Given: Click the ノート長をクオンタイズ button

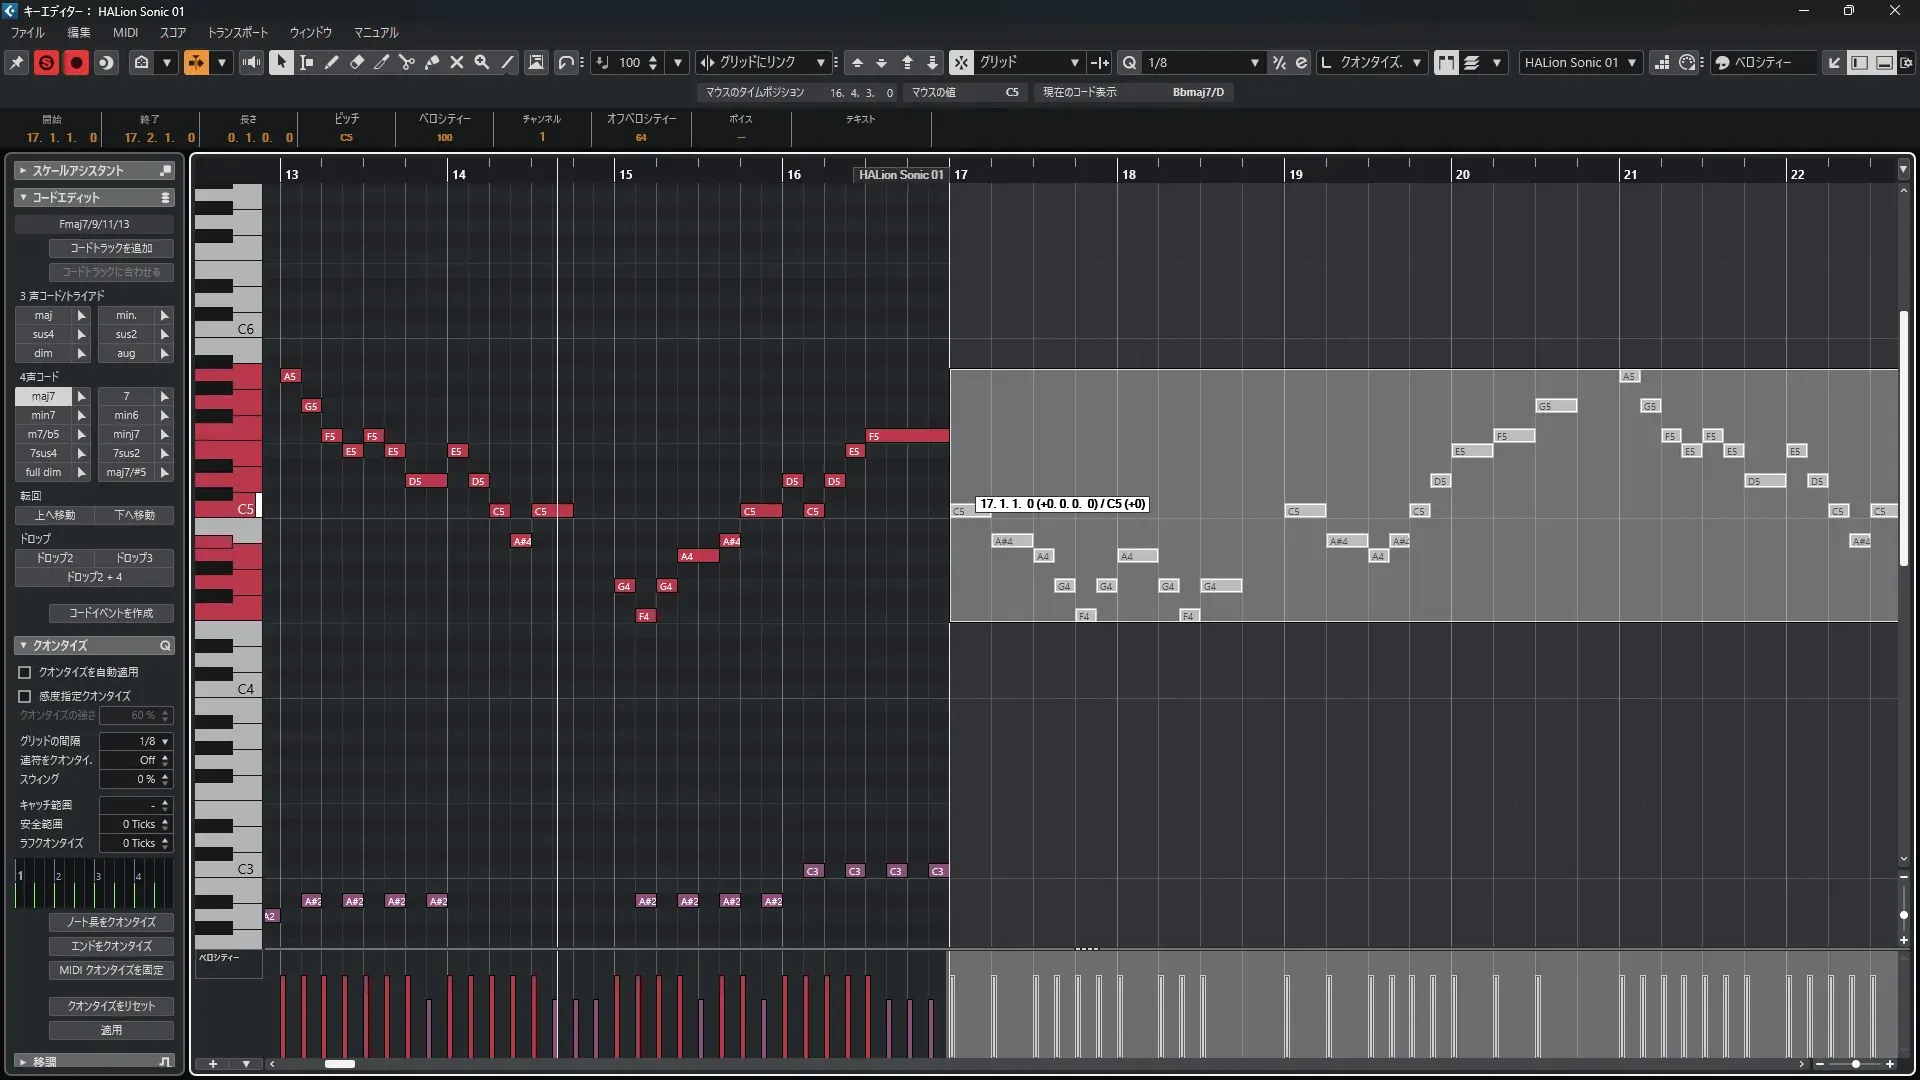Looking at the screenshot, I should click(111, 922).
